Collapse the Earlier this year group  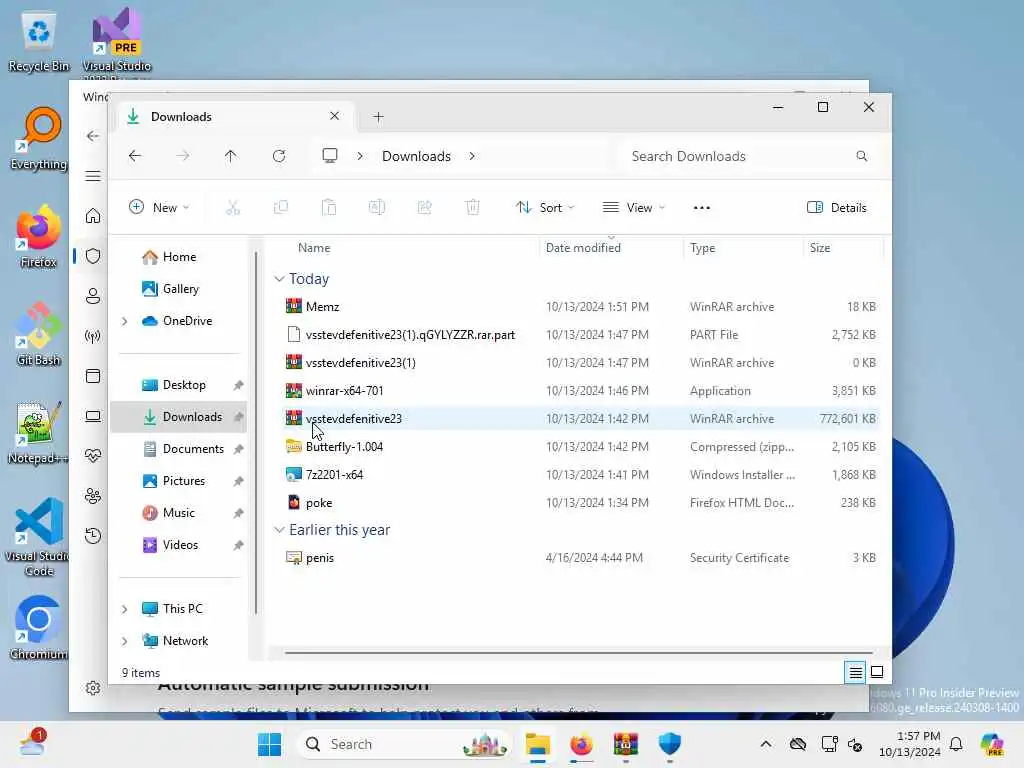[279, 530]
